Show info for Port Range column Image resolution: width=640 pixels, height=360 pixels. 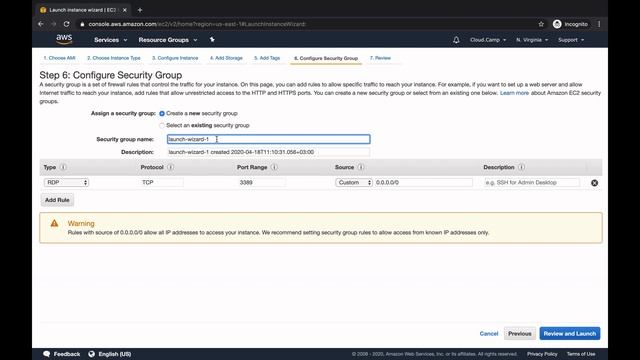274,167
